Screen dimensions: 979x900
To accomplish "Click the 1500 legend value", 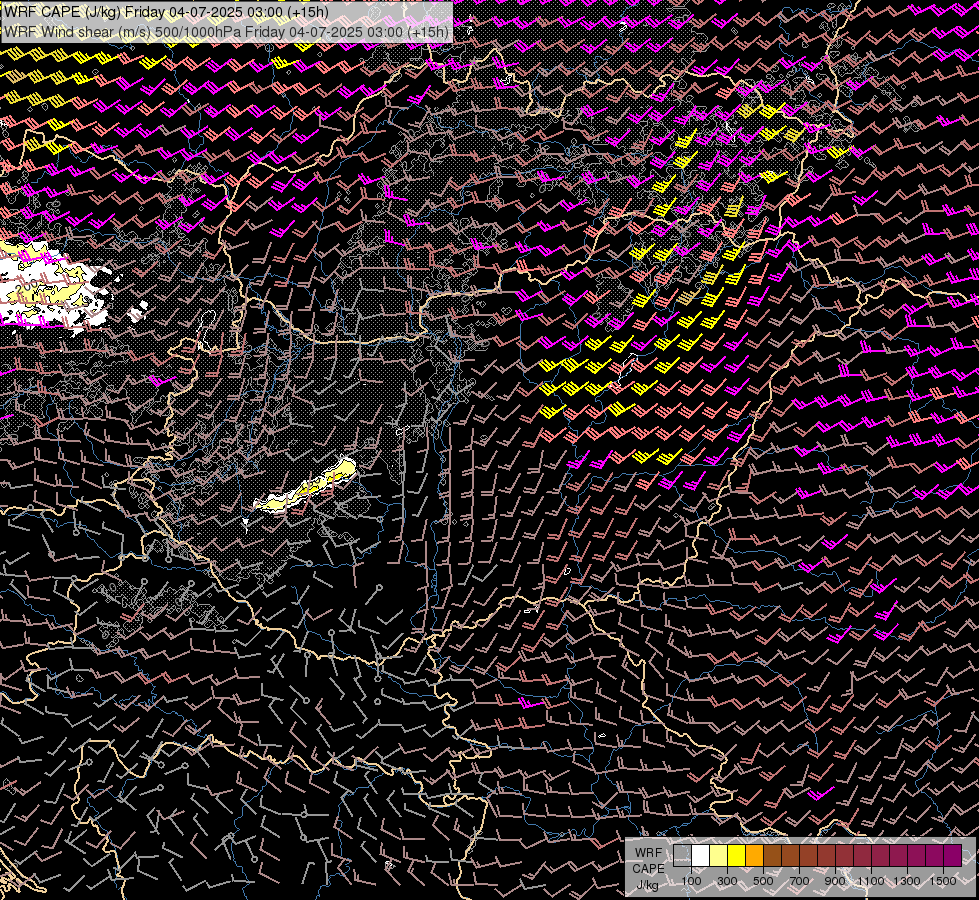I will click(x=943, y=881).
